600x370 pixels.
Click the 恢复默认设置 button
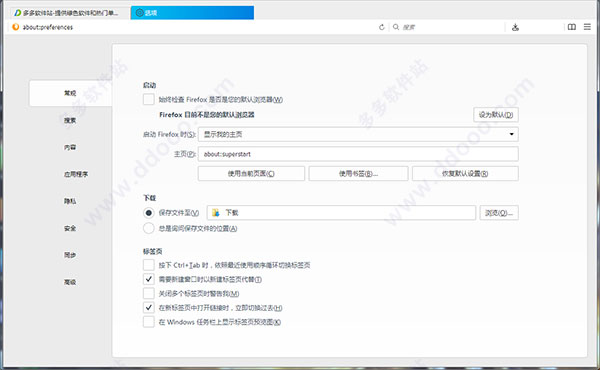[465, 173]
